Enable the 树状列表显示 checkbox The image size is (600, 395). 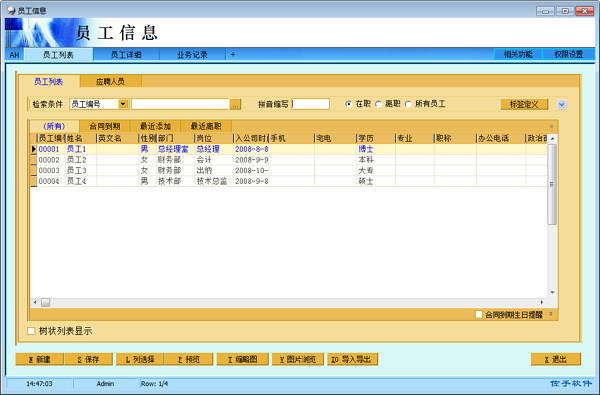pos(31,331)
